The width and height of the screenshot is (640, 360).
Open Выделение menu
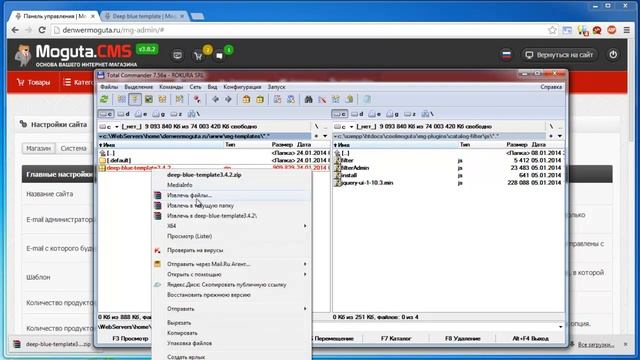click(x=139, y=87)
